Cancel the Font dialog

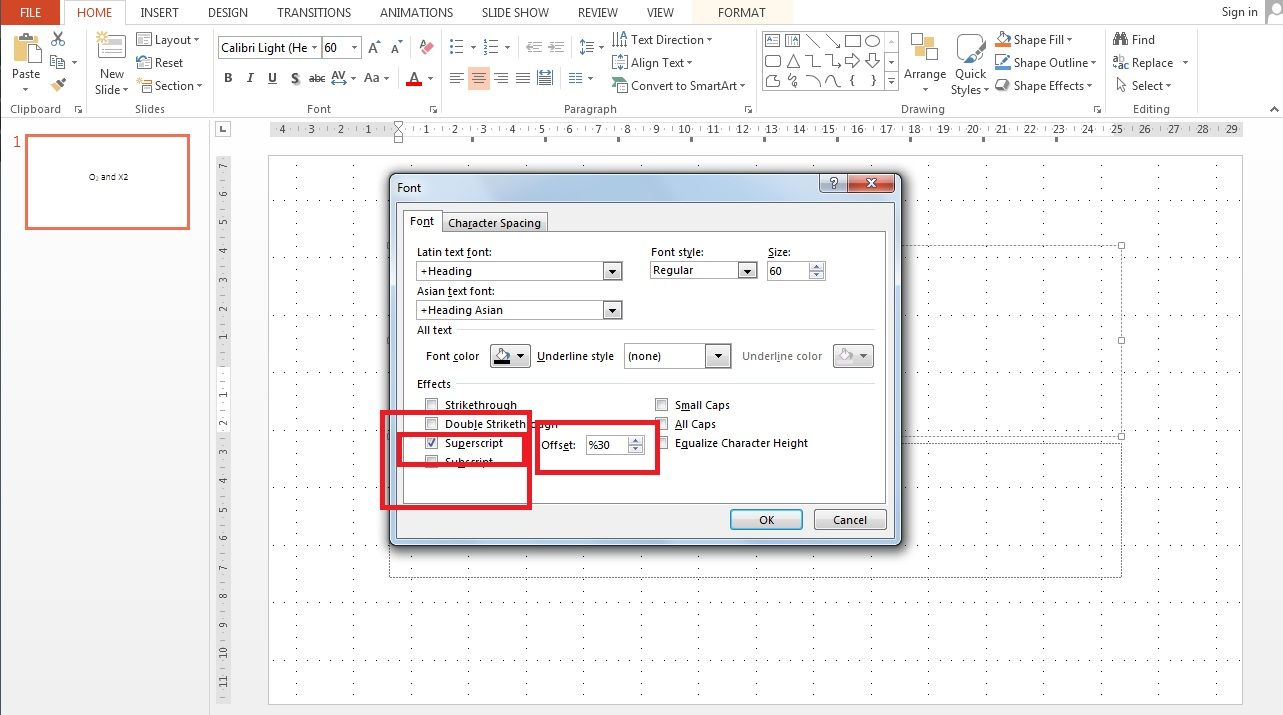[848, 519]
